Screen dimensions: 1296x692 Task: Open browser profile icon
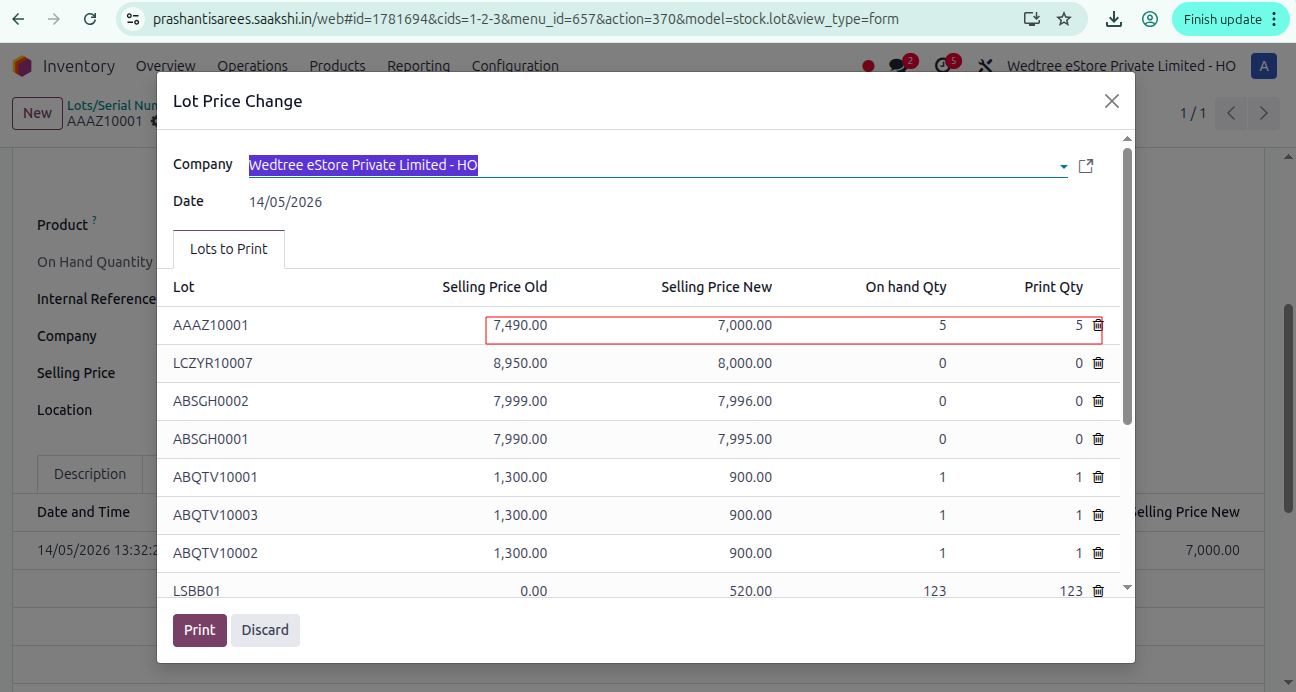(1150, 19)
